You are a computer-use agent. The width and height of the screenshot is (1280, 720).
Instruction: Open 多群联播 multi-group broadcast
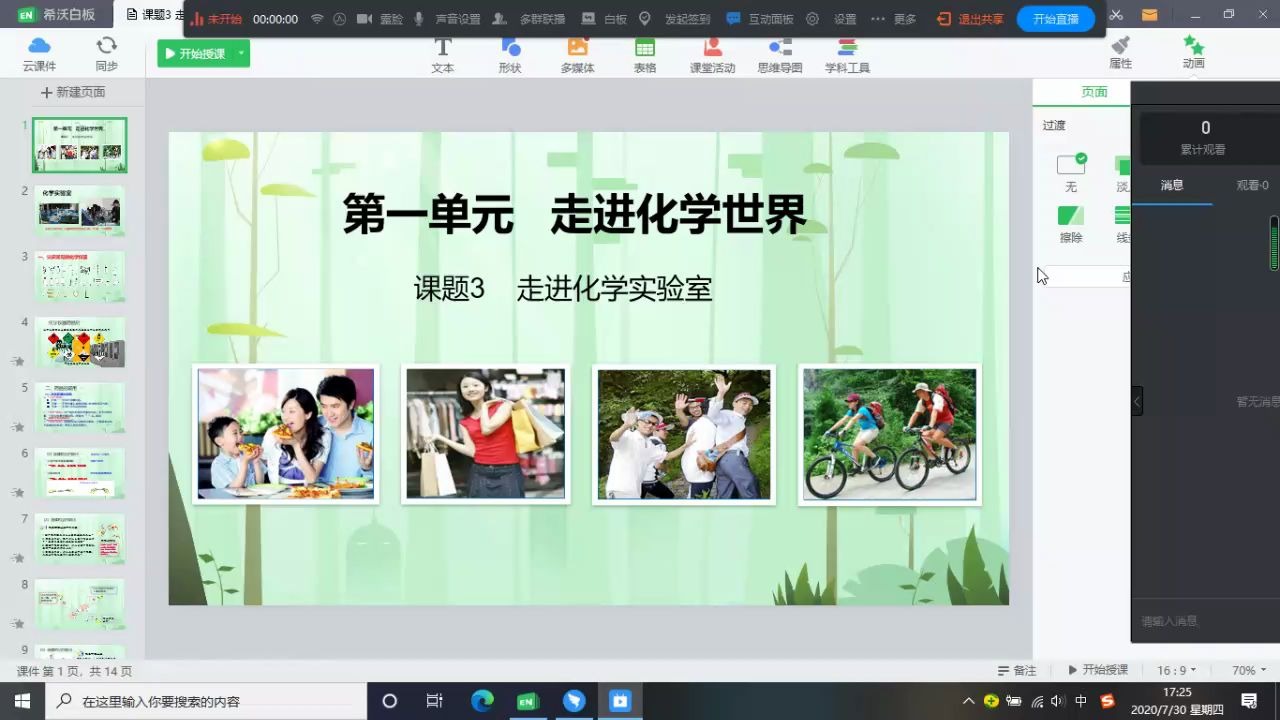pyautogui.click(x=529, y=19)
